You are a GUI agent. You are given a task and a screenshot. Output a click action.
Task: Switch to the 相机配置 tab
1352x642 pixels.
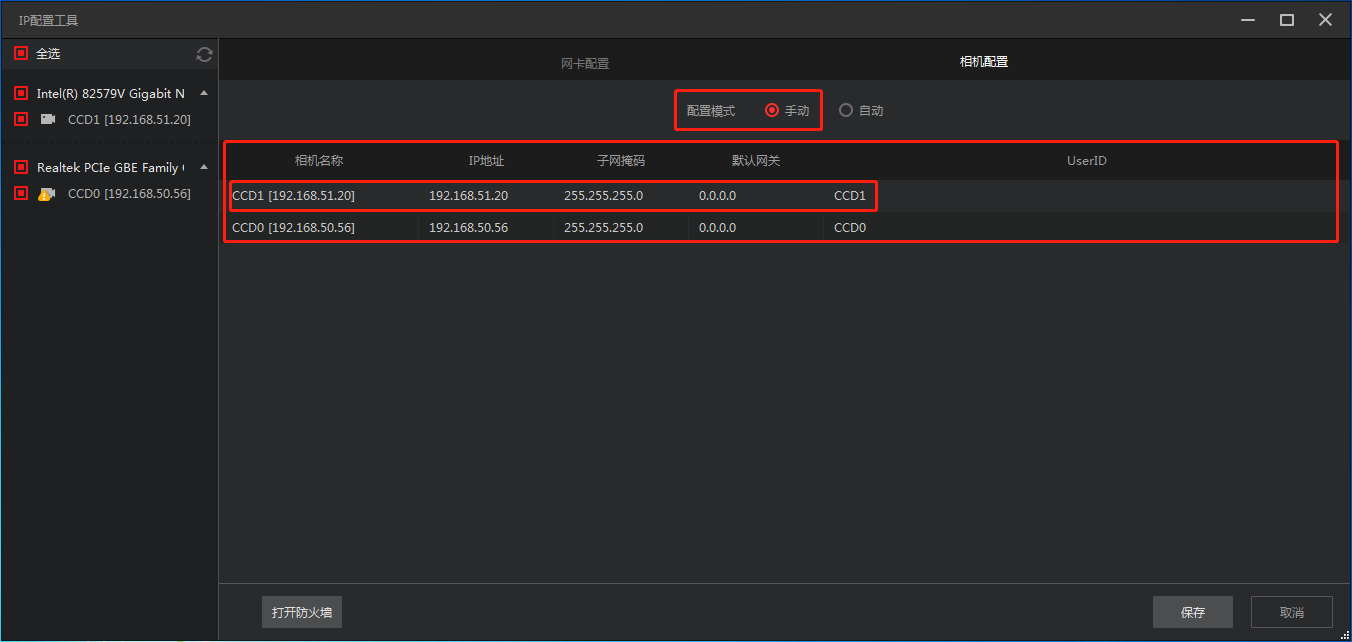983,62
